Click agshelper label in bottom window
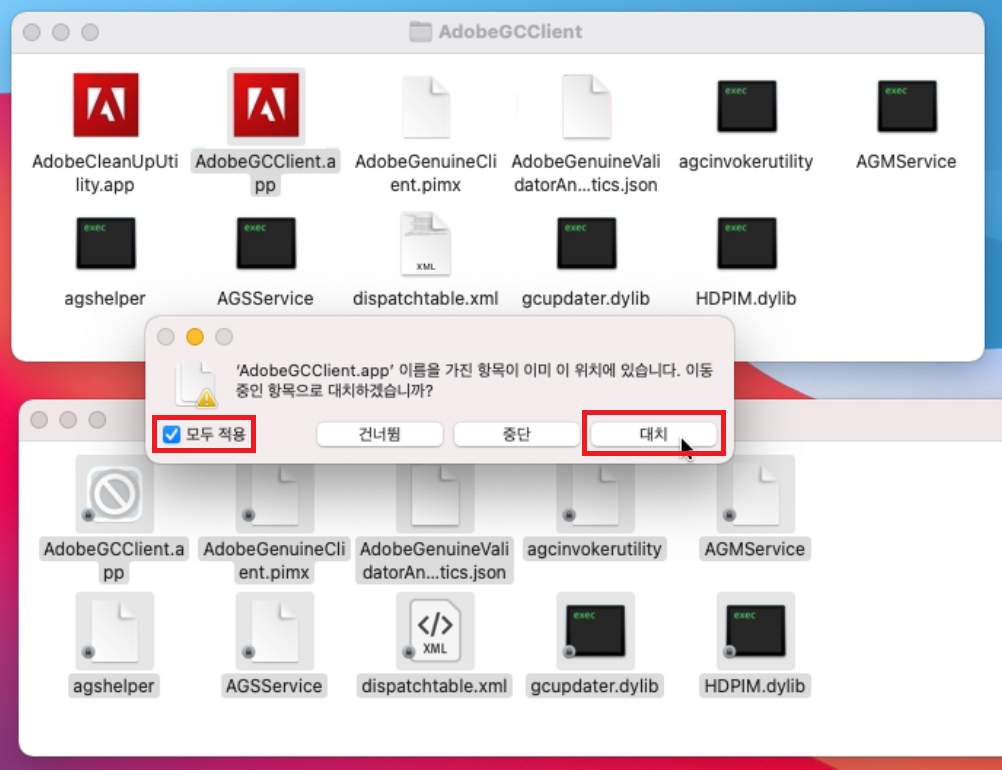 point(114,686)
